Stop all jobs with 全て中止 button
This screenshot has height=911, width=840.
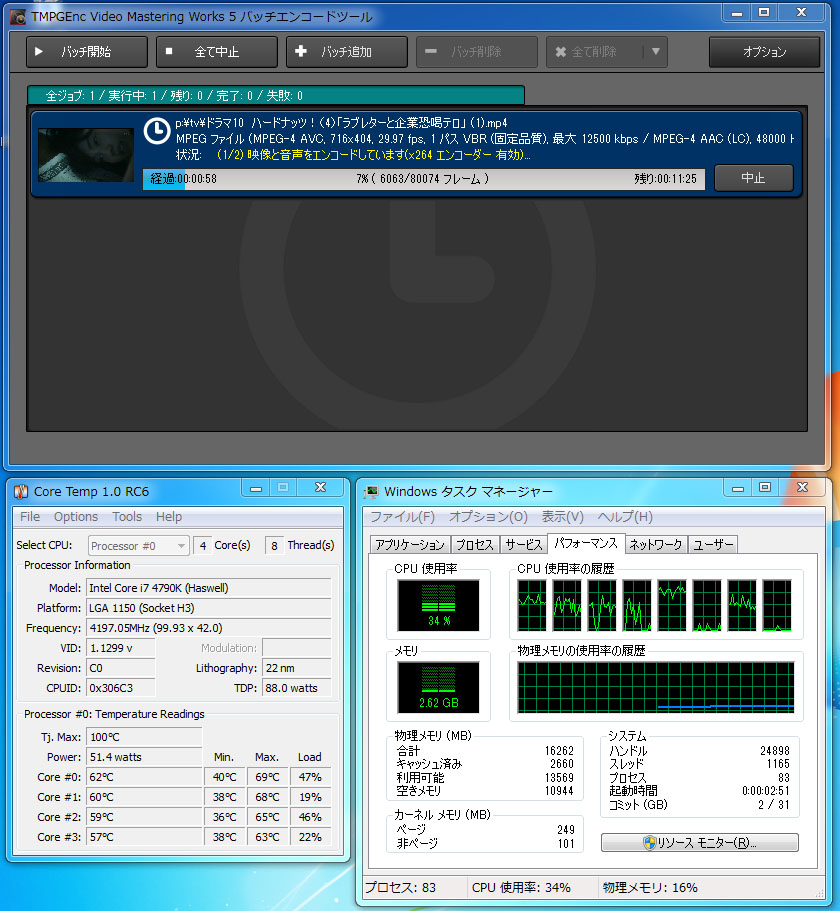tap(217, 52)
